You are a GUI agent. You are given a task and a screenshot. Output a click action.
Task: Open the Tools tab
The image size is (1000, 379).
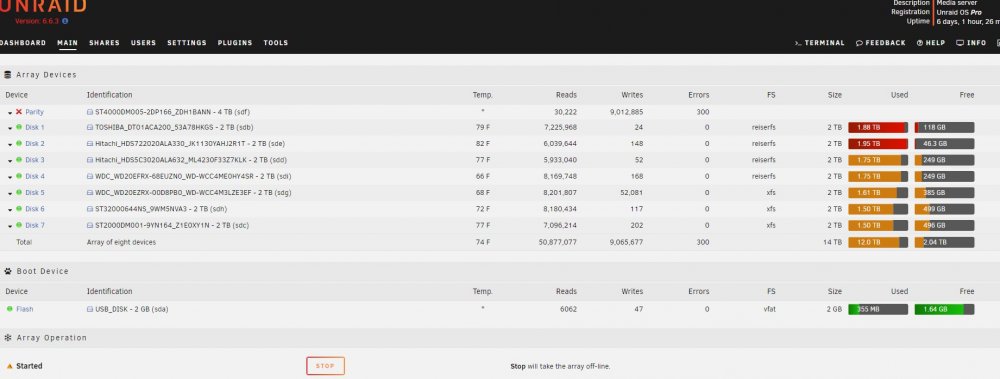click(x=276, y=43)
